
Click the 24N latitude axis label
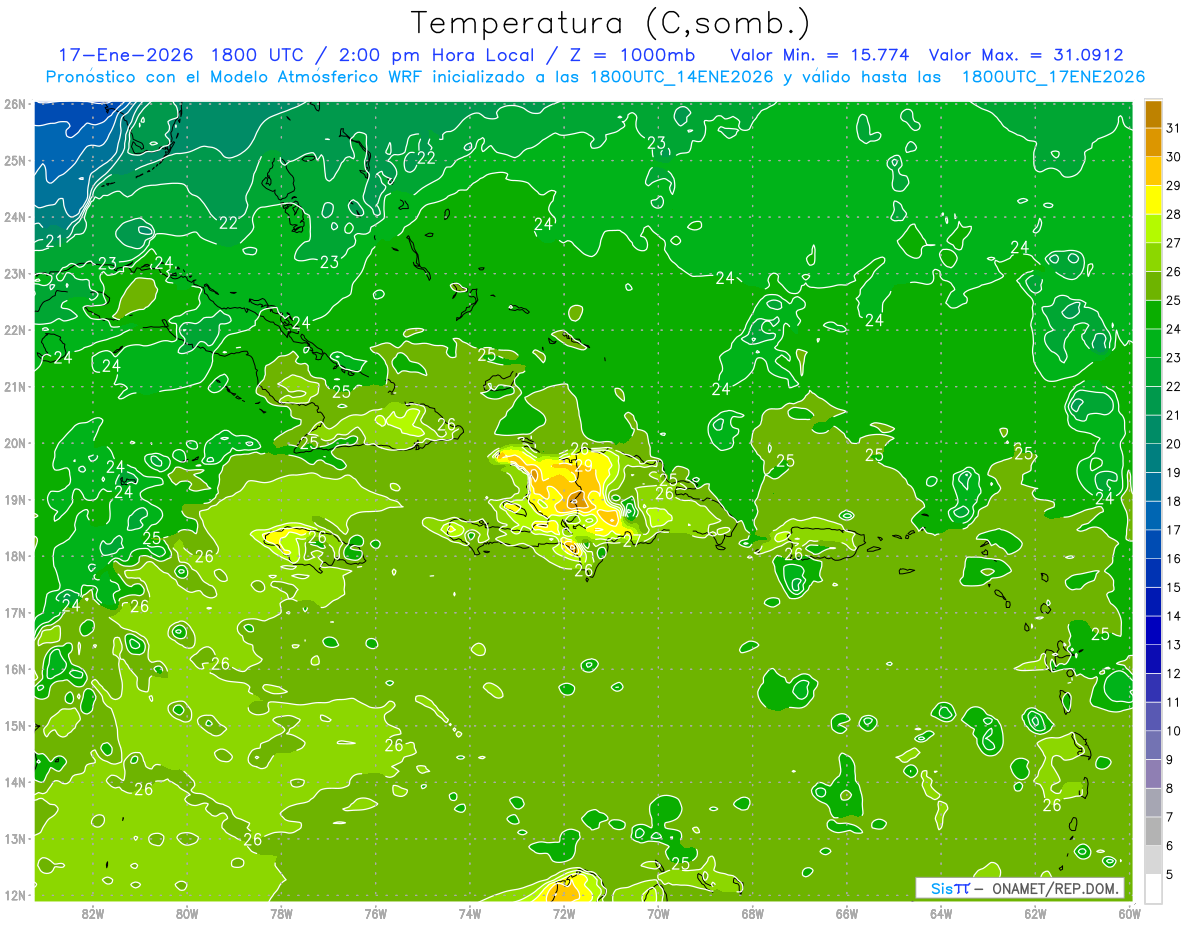(x=14, y=217)
